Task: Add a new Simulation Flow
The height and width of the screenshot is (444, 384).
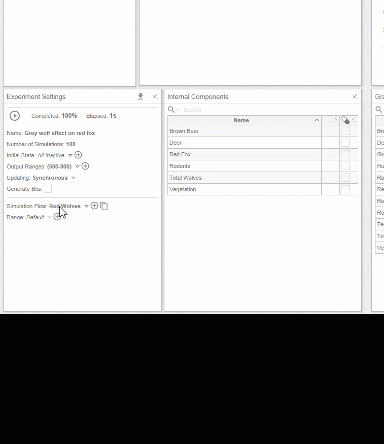Action: click(94, 206)
